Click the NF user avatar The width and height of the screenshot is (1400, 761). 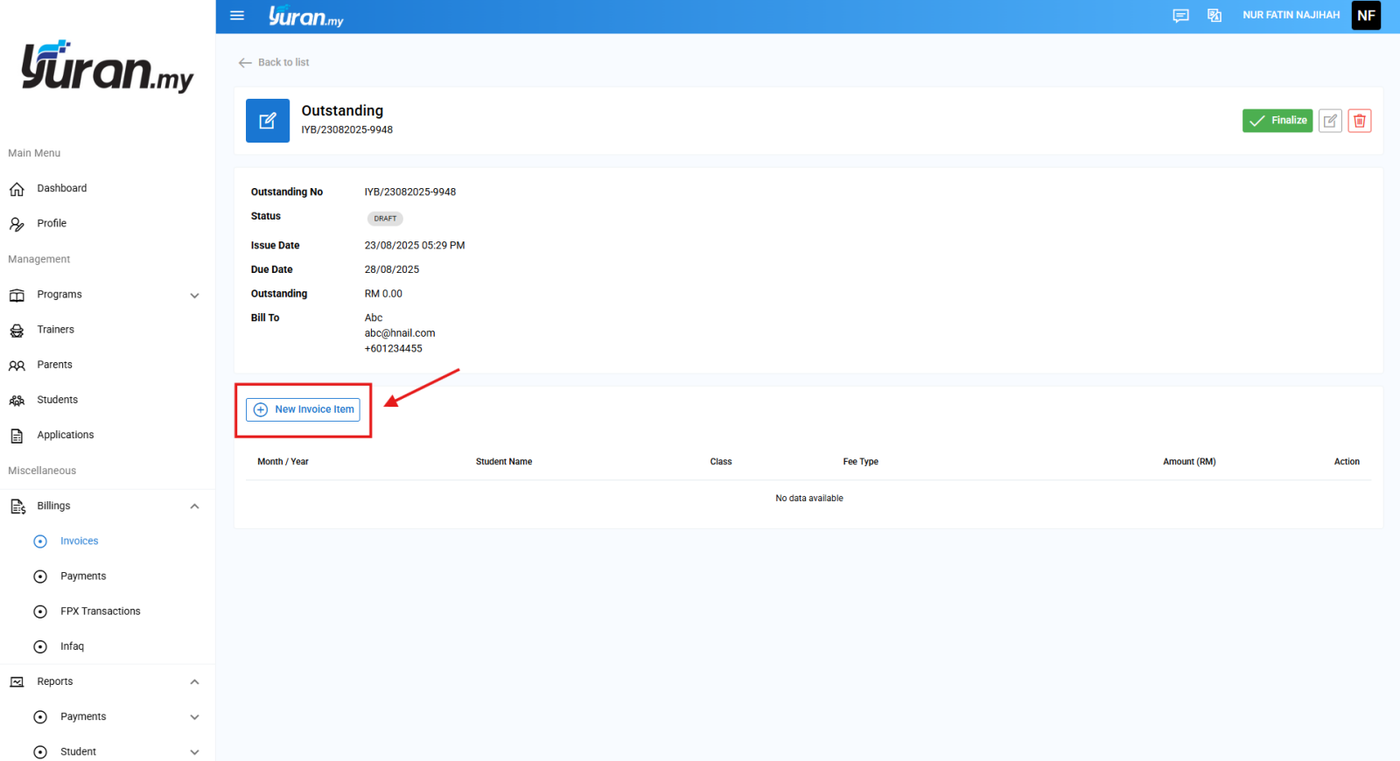[1366, 16]
